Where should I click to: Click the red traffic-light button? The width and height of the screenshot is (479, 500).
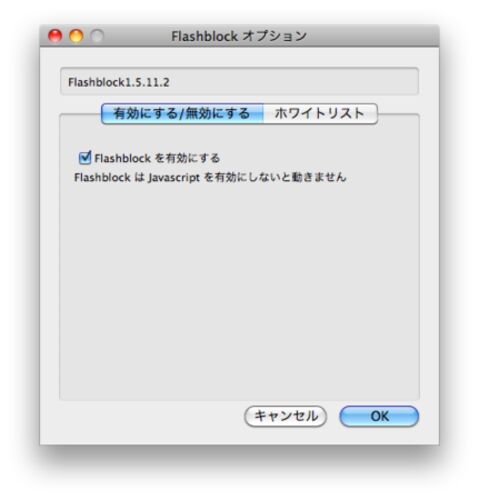[55, 36]
